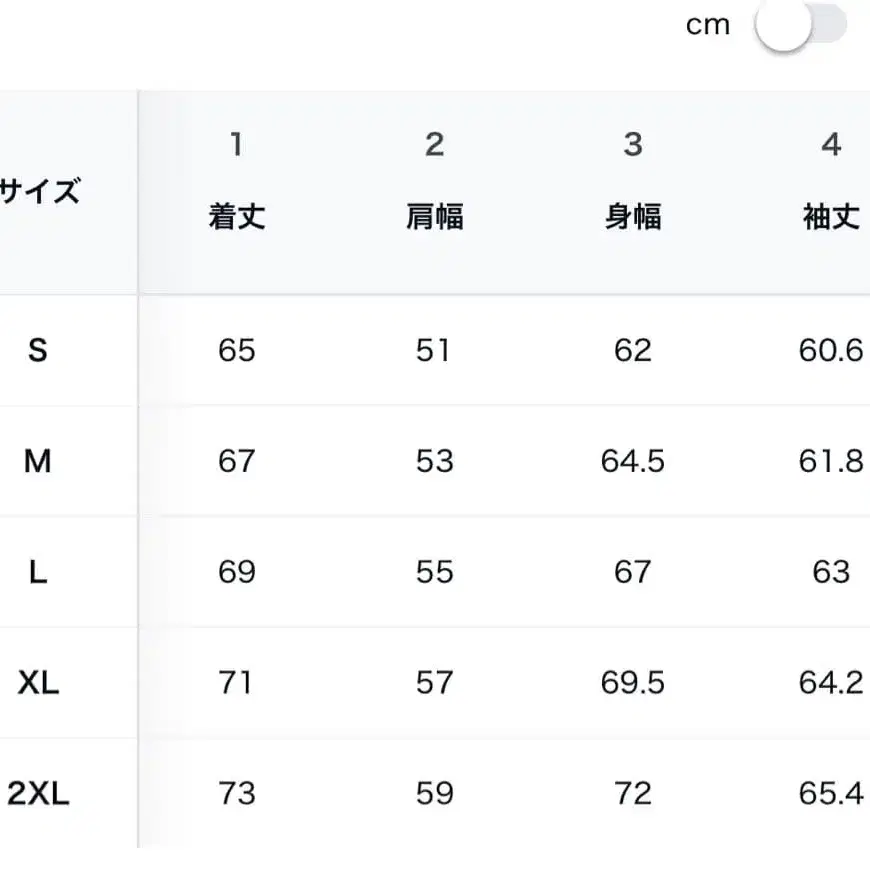Select the L size row label
Image resolution: width=870 pixels, height=870 pixels.
pyautogui.click(x=38, y=571)
